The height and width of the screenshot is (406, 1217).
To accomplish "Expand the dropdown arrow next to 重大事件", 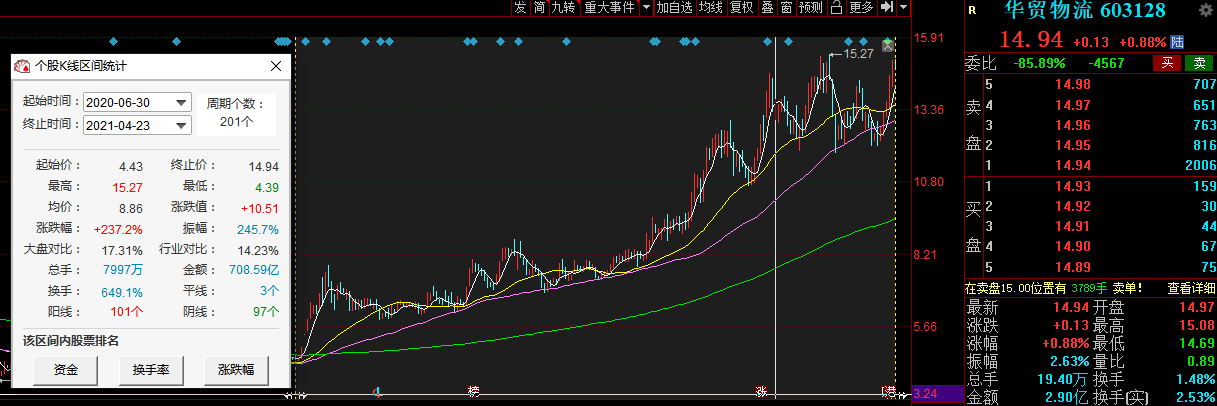I will 646,8.
